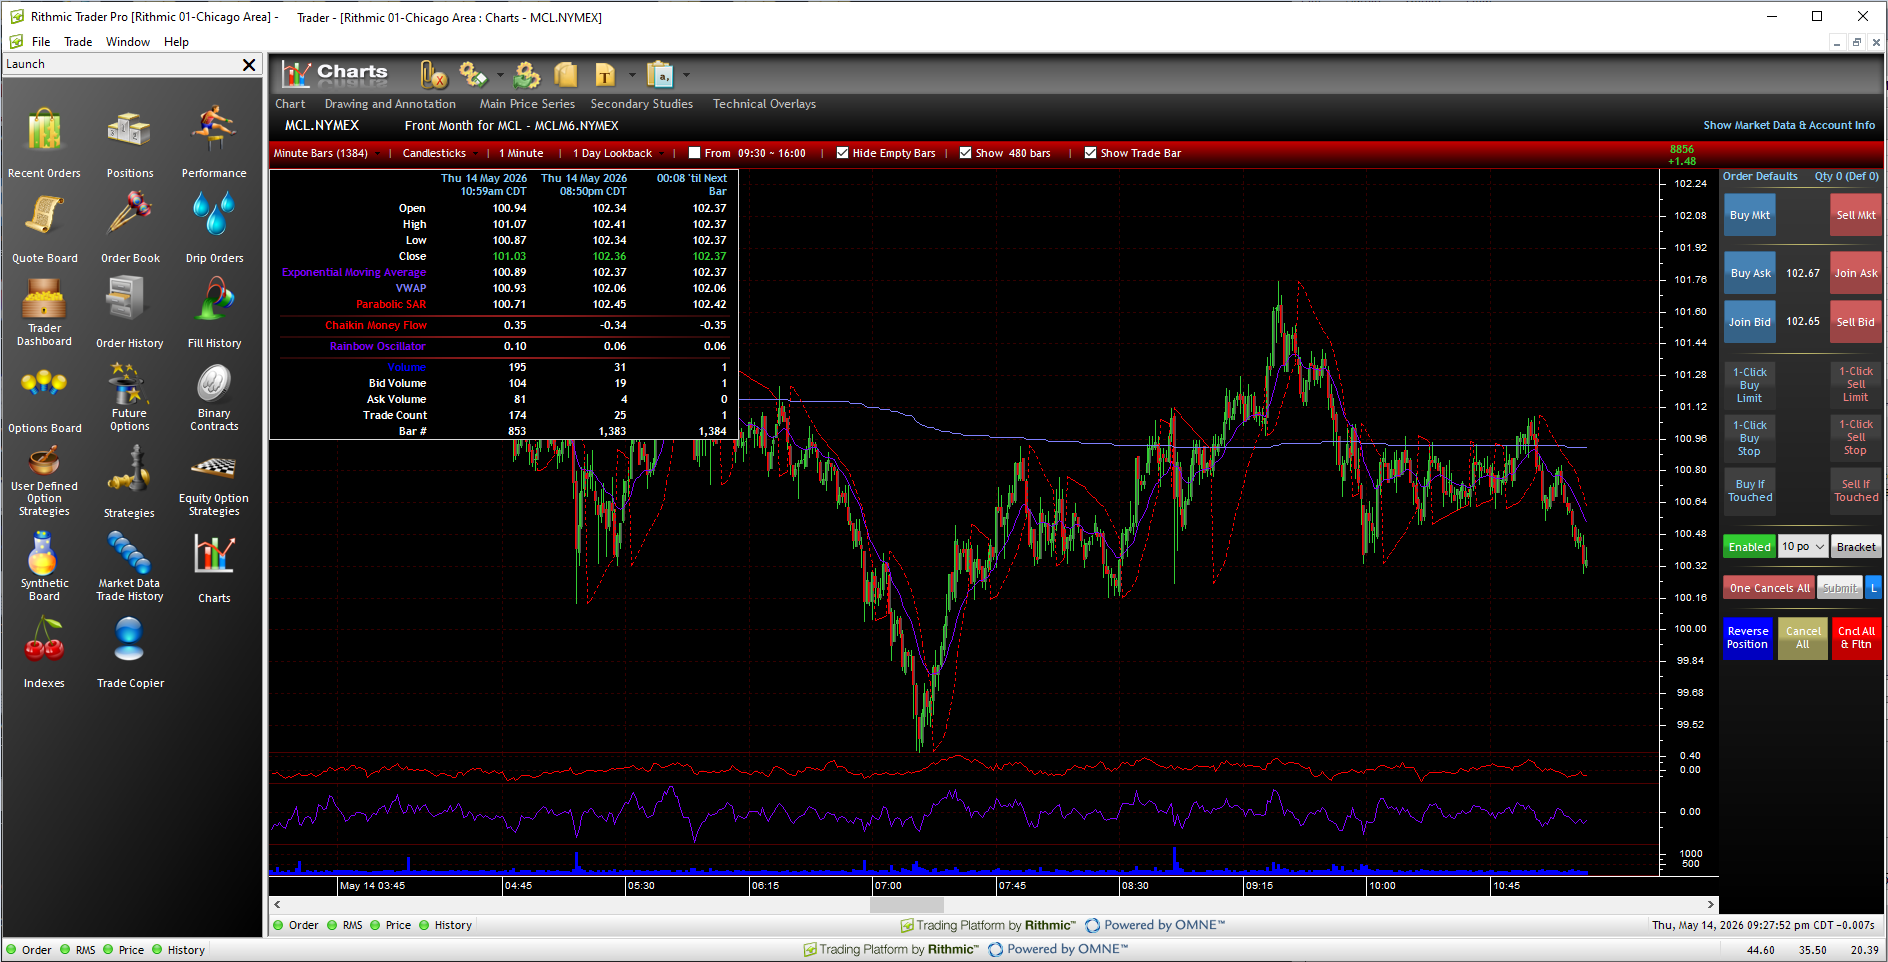Screen dimensions: 1888x962
Task: Open the Candlesticks chart type dropdown
Action: (441, 153)
